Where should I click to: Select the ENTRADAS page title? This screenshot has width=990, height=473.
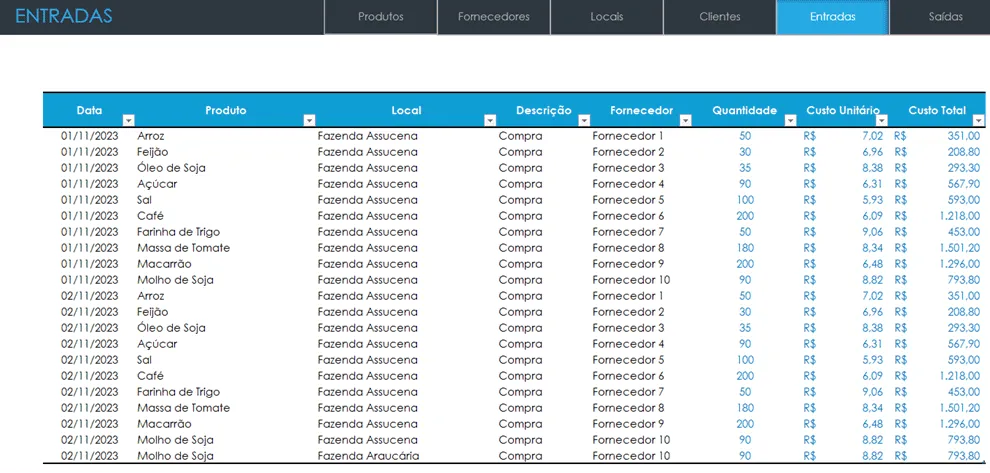click(63, 16)
